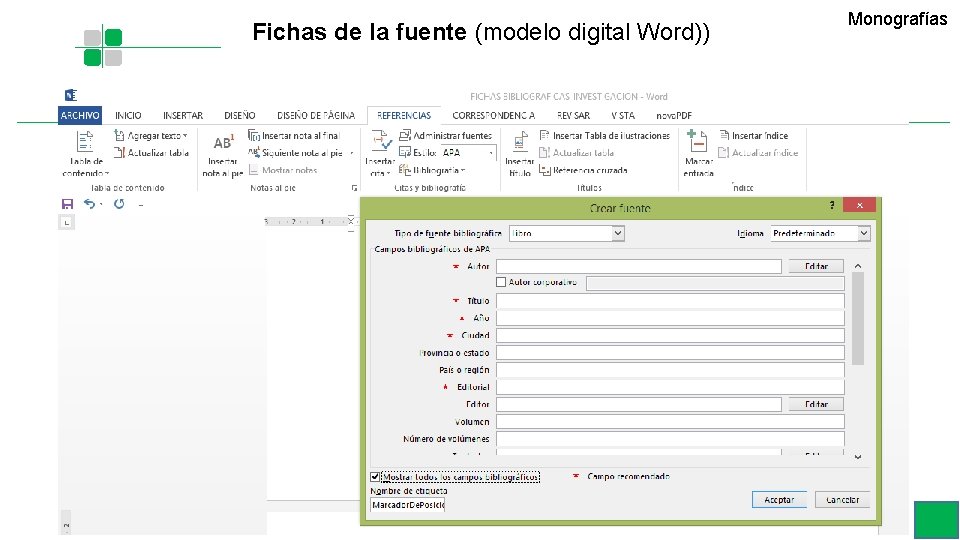
Task: Click Agregar texto in ribbon
Action: pos(151,135)
